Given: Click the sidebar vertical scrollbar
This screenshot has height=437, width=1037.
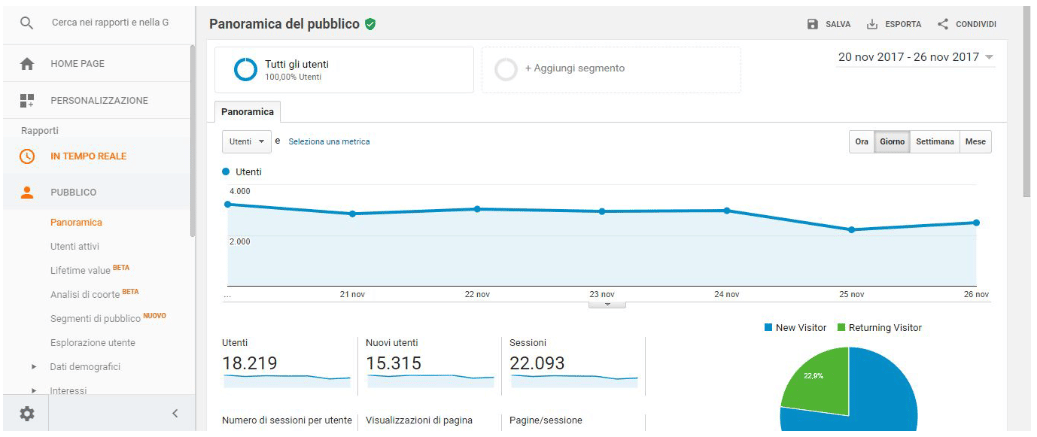Looking at the screenshot, I should 192,141.
